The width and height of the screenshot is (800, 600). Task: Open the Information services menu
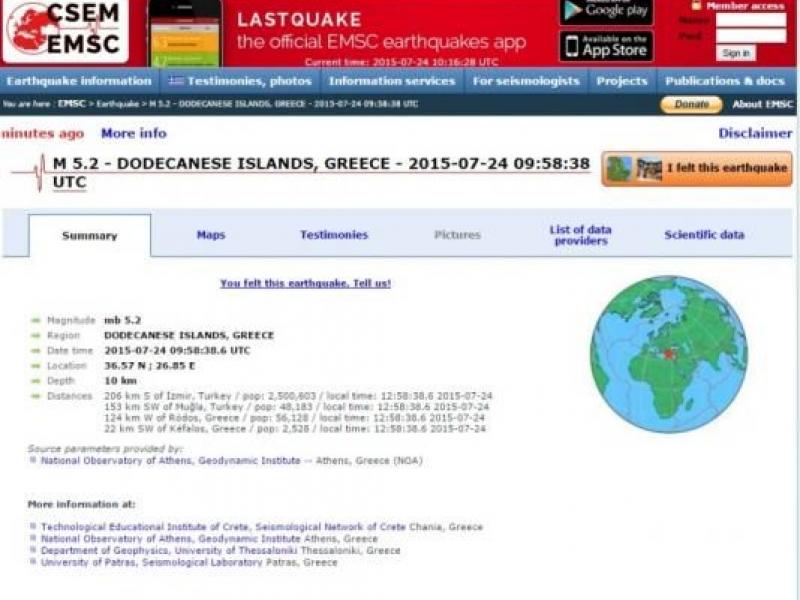392,81
